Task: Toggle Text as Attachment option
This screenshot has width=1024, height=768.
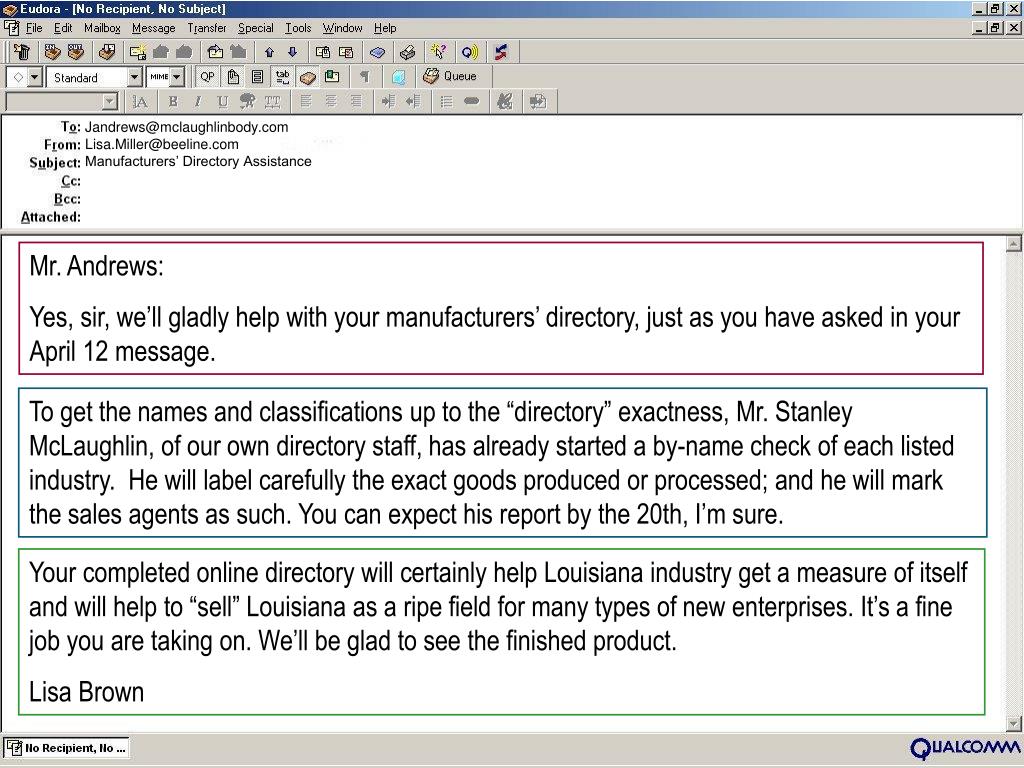Action: tap(233, 76)
